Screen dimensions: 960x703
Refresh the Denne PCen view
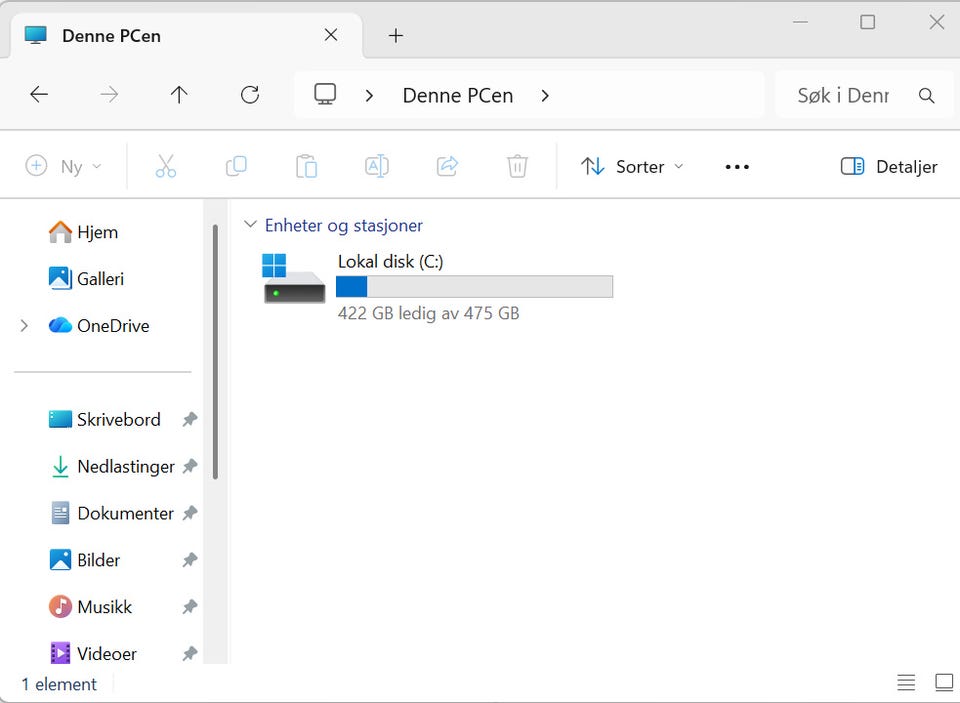pos(250,94)
